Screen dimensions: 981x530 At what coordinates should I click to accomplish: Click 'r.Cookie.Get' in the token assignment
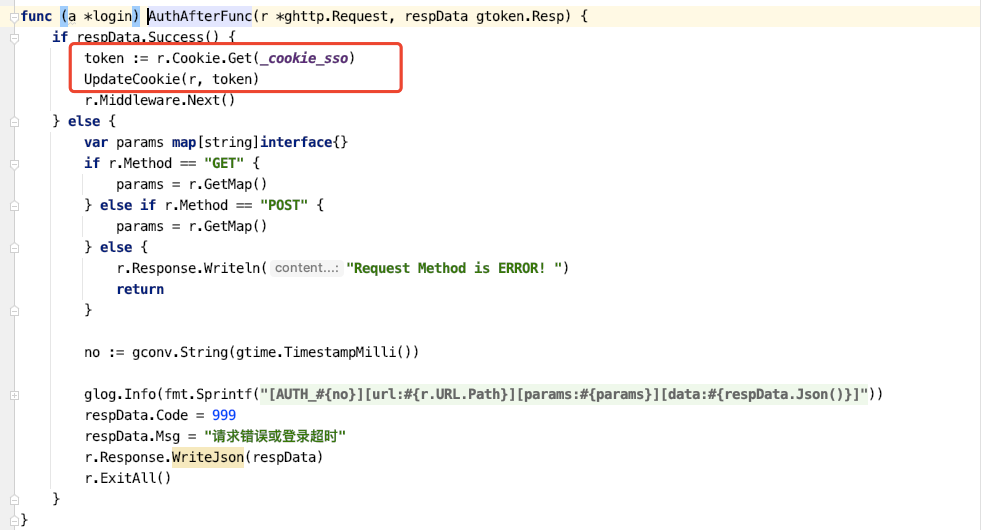204,58
